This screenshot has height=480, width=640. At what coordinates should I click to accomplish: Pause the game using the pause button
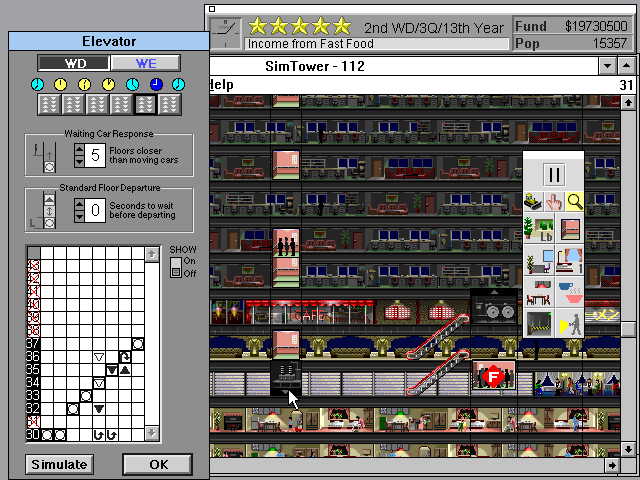pos(554,175)
